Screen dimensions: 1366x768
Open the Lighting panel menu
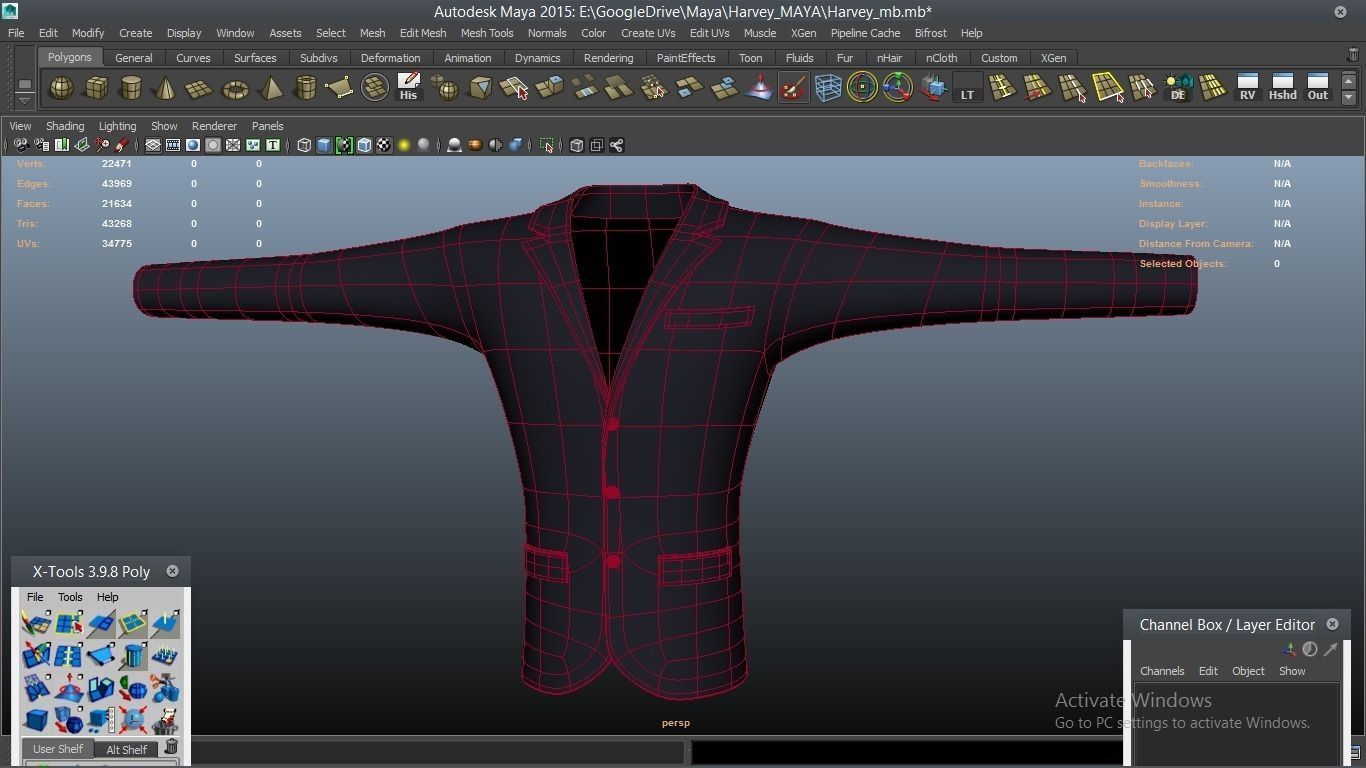[117, 126]
